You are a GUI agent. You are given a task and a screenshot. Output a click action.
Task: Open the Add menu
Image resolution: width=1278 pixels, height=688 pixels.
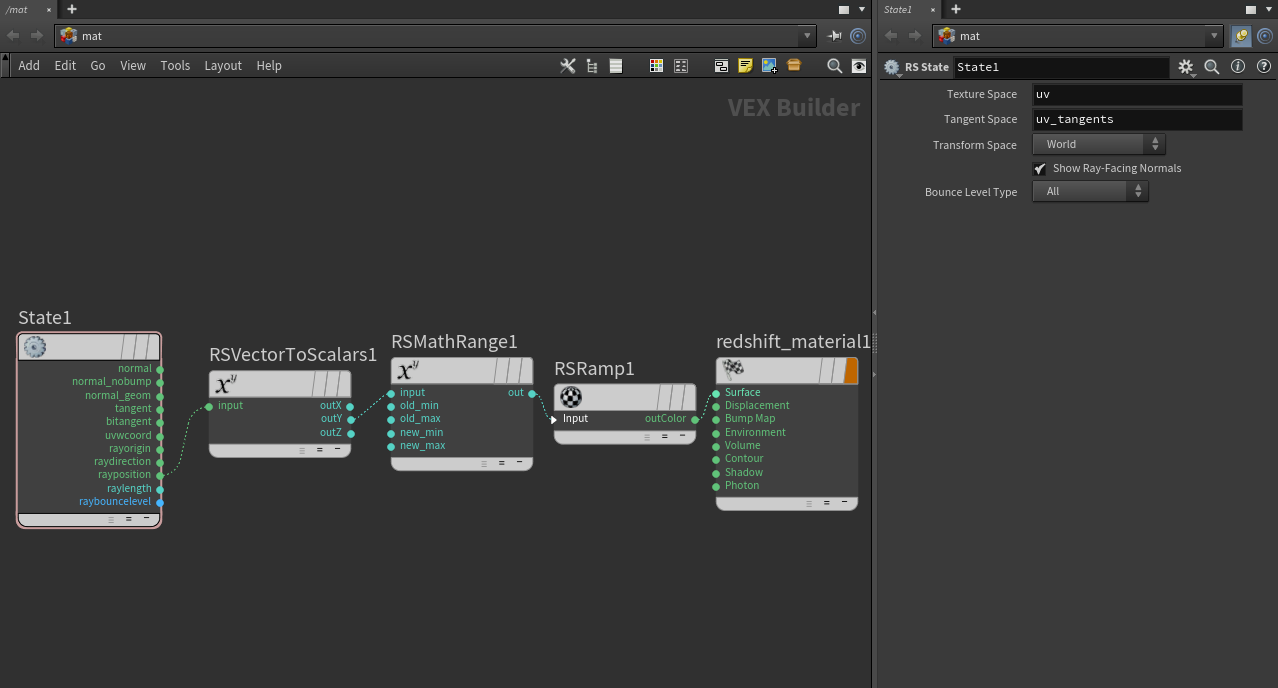[x=29, y=65]
